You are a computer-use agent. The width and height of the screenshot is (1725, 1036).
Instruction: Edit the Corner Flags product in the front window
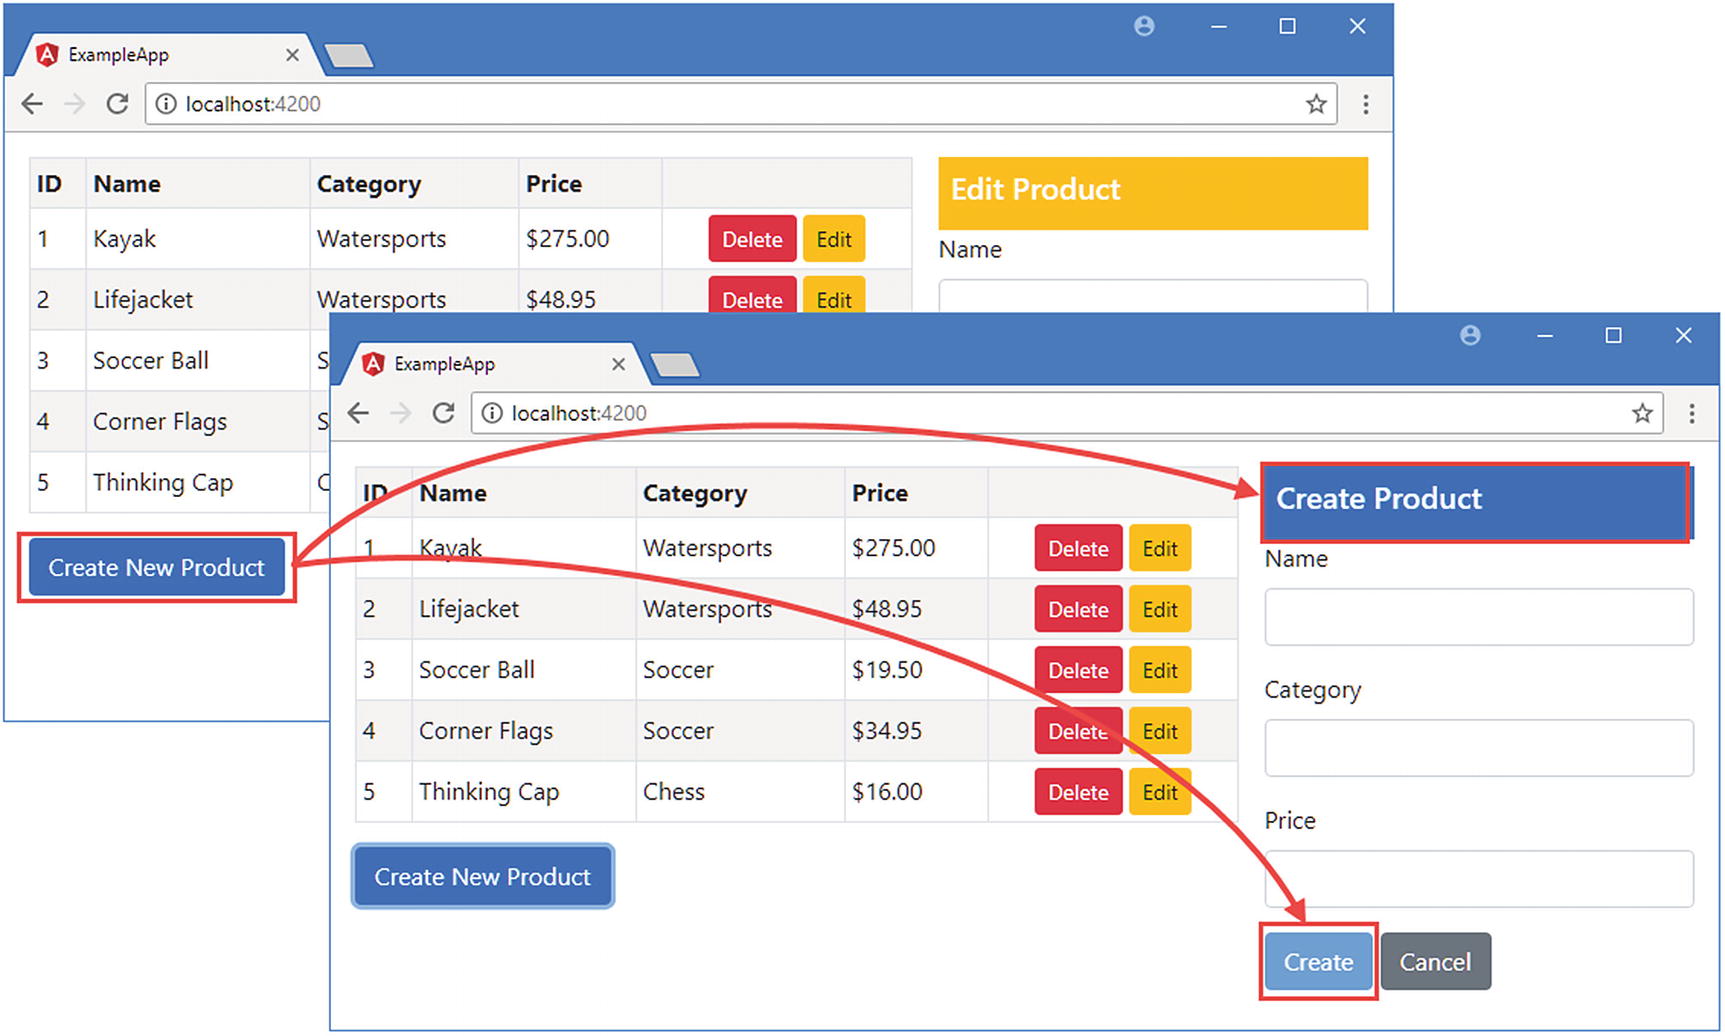click(1160, 731)
